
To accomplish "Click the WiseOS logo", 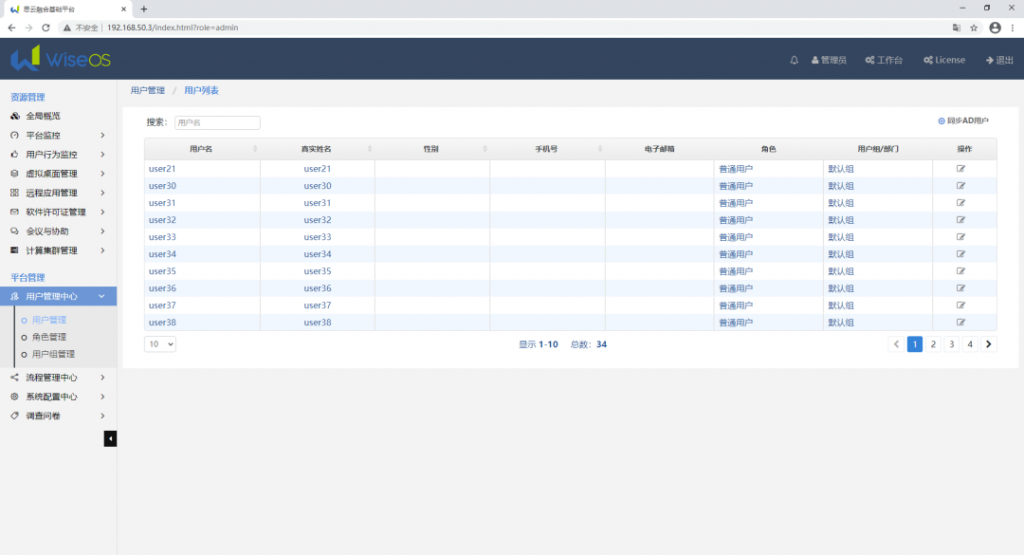I will click(x=60, y=59).
